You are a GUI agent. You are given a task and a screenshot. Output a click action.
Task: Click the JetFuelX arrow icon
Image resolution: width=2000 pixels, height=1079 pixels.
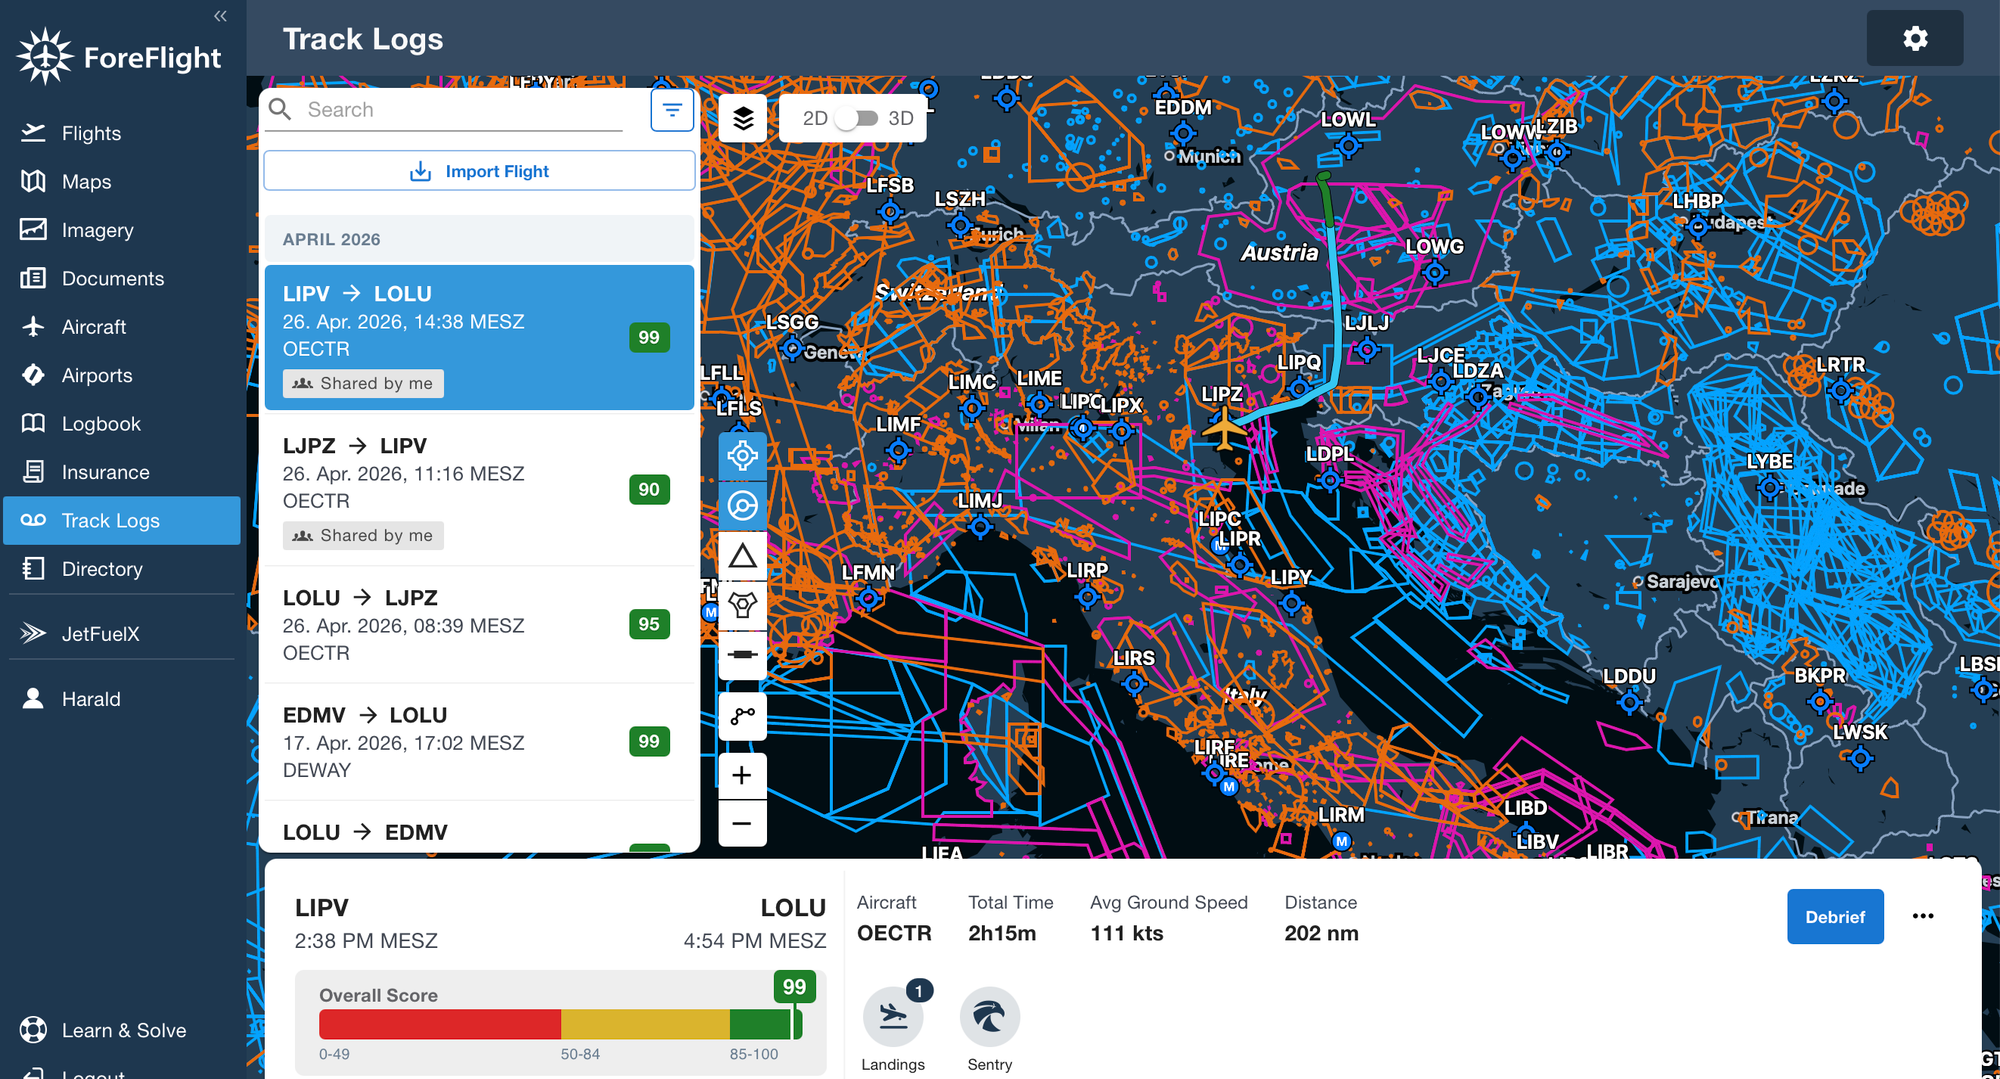[33, 633]
